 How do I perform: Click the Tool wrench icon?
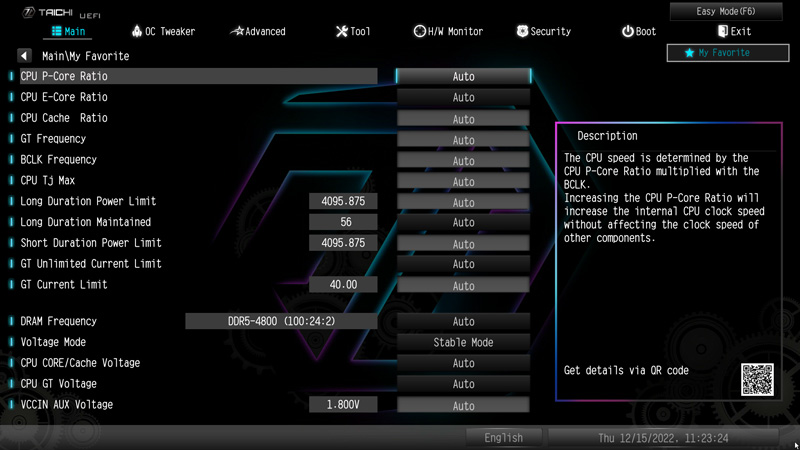click(342, 32)
